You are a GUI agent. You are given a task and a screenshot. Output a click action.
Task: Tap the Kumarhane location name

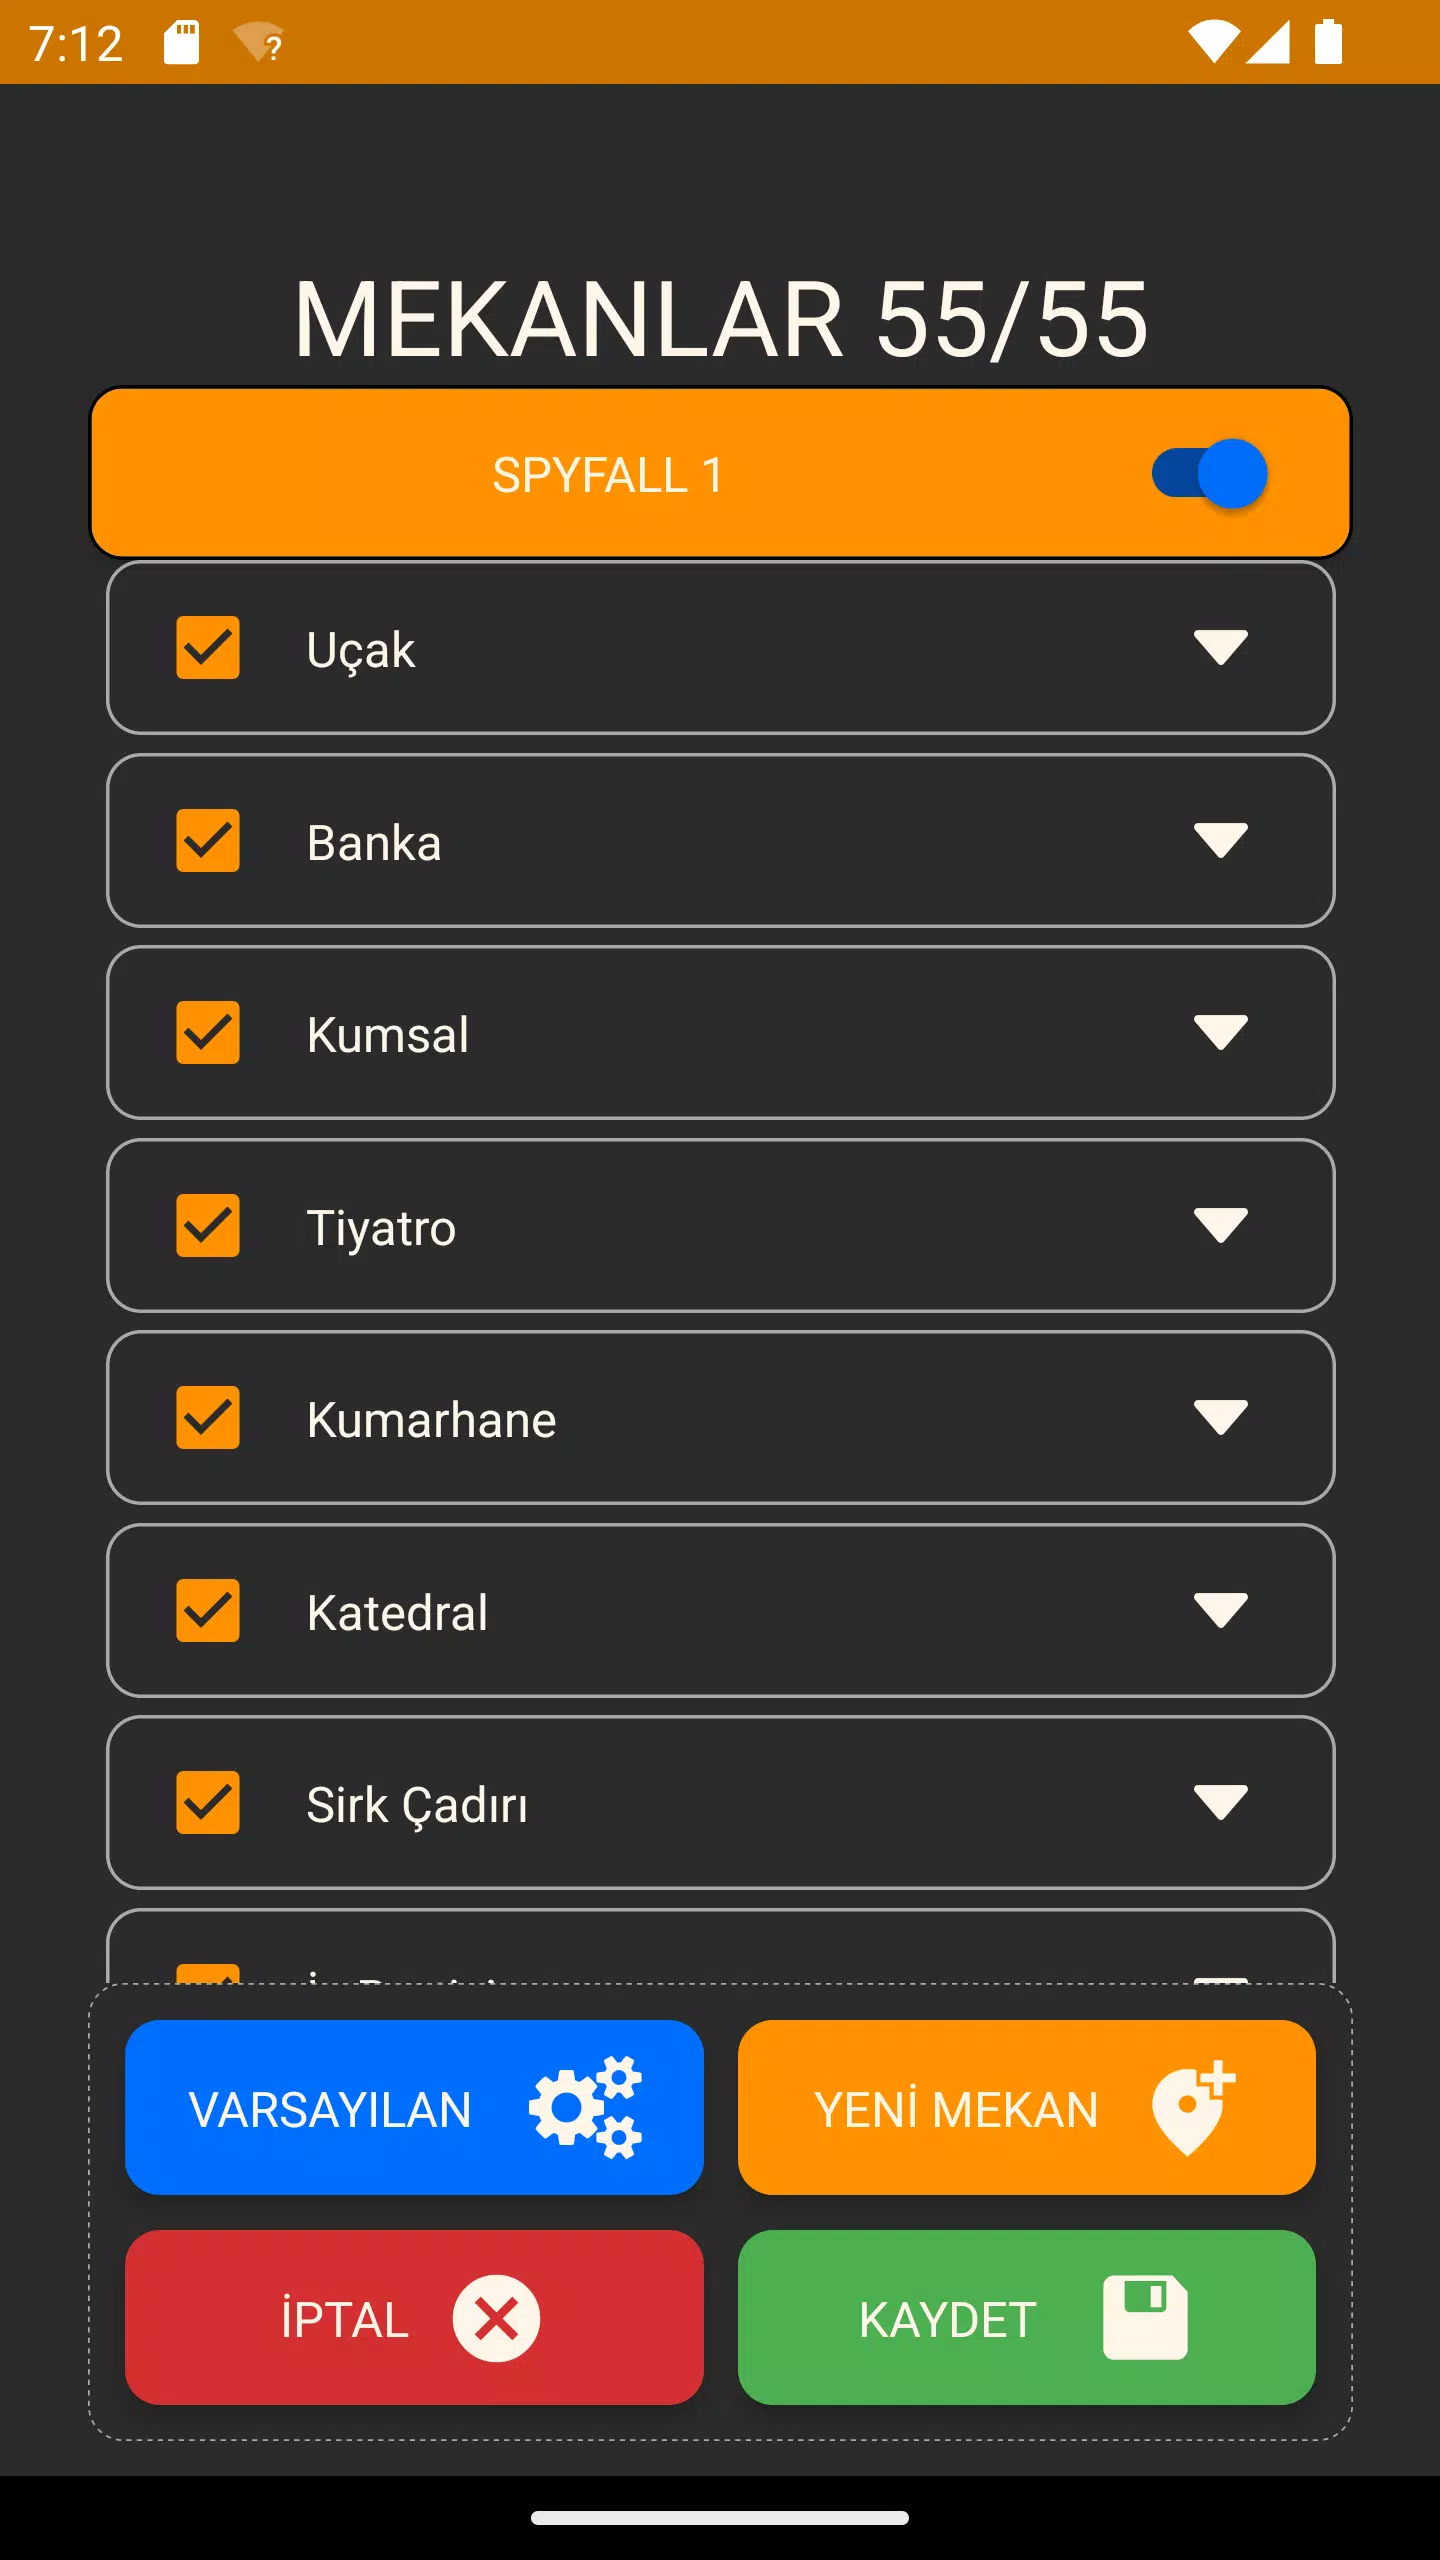tap(431, 1420)
